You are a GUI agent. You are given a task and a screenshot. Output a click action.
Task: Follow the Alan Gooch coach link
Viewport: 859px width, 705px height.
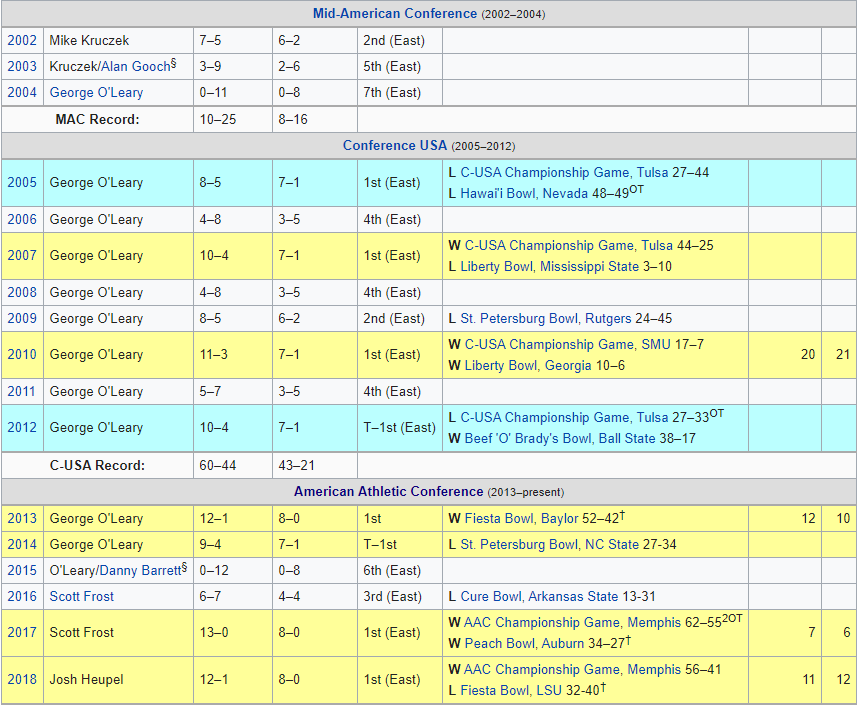[x=136, y=67]
